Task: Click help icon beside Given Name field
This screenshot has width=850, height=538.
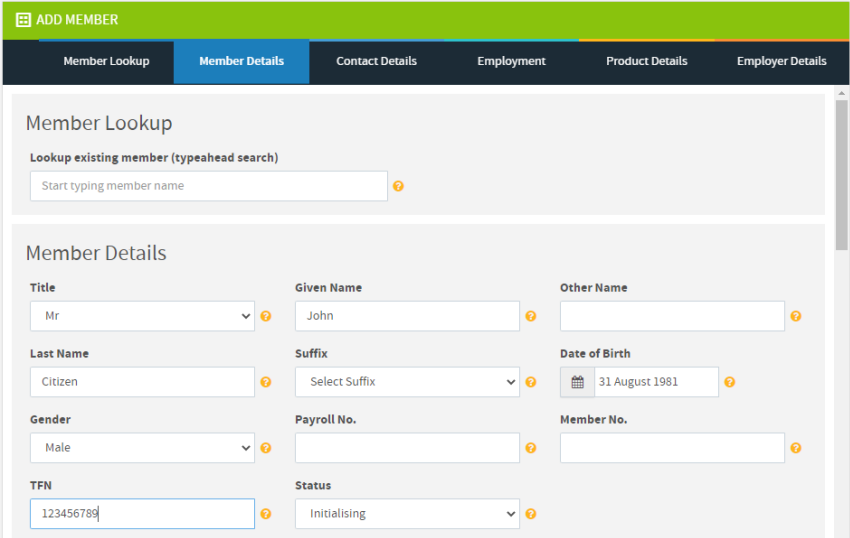Action: [x=531, y=316]
